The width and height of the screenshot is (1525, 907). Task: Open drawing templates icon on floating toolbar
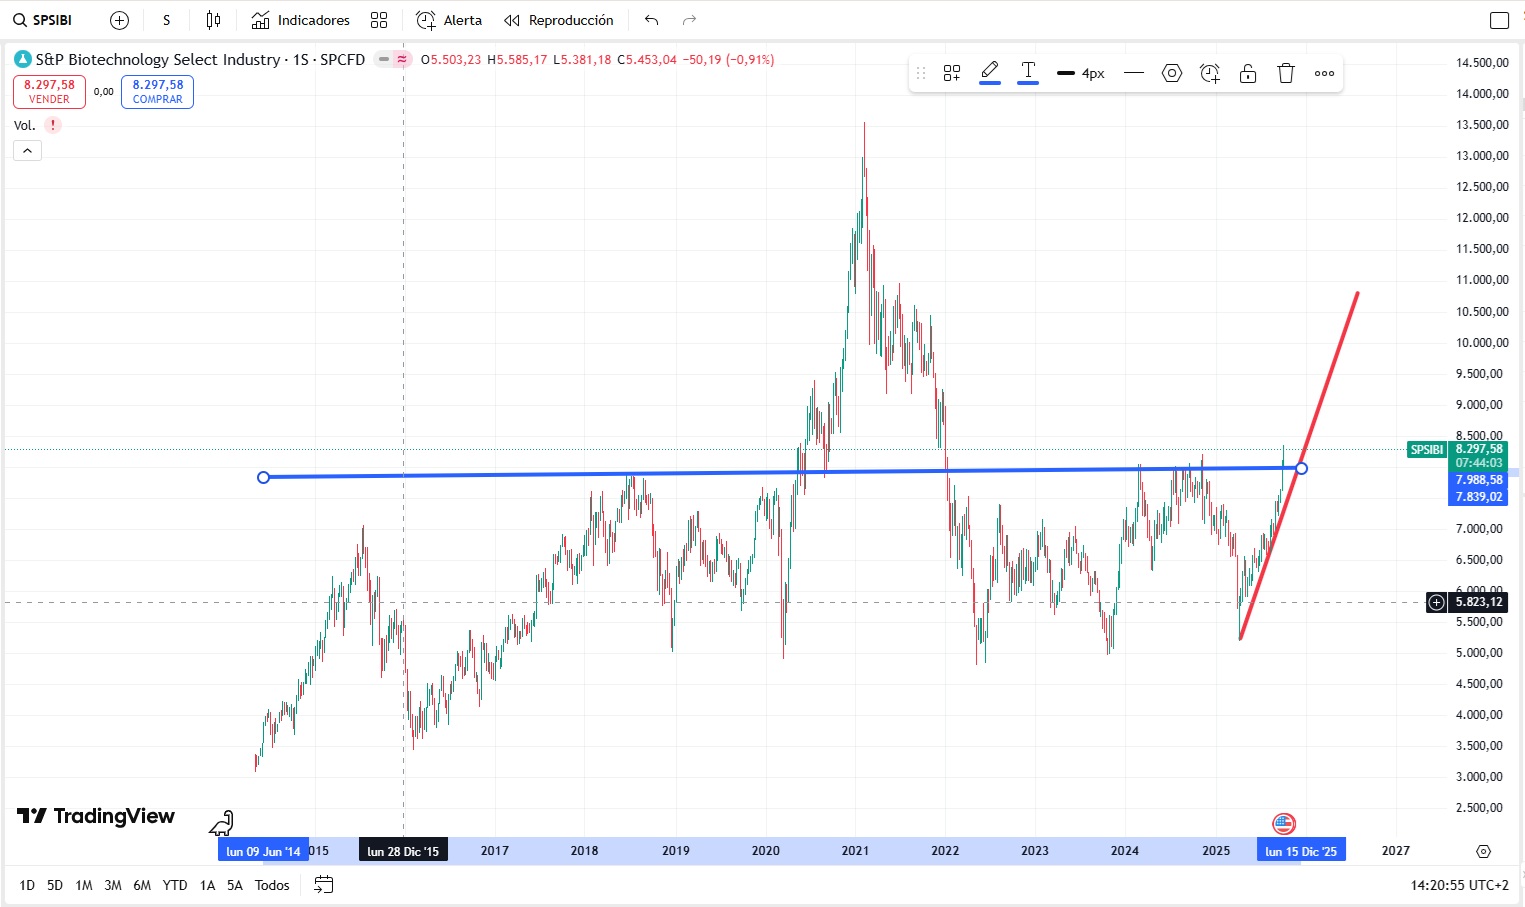tap(951, 72)
